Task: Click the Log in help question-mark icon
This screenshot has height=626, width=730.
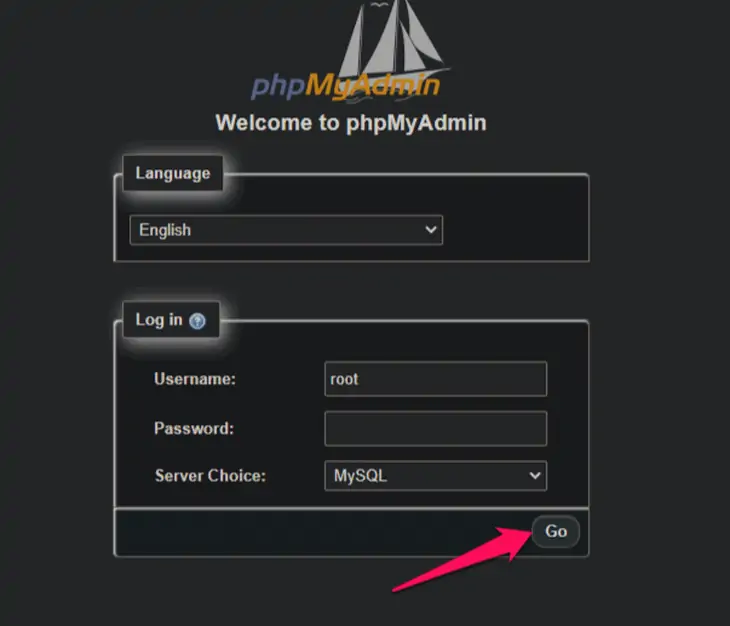Action: 197,321
